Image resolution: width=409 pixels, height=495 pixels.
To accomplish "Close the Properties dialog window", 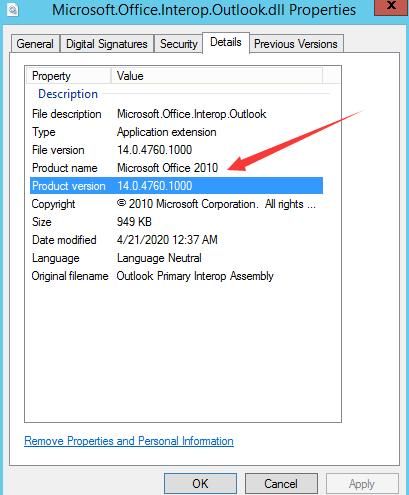I will tap(391, 7).
